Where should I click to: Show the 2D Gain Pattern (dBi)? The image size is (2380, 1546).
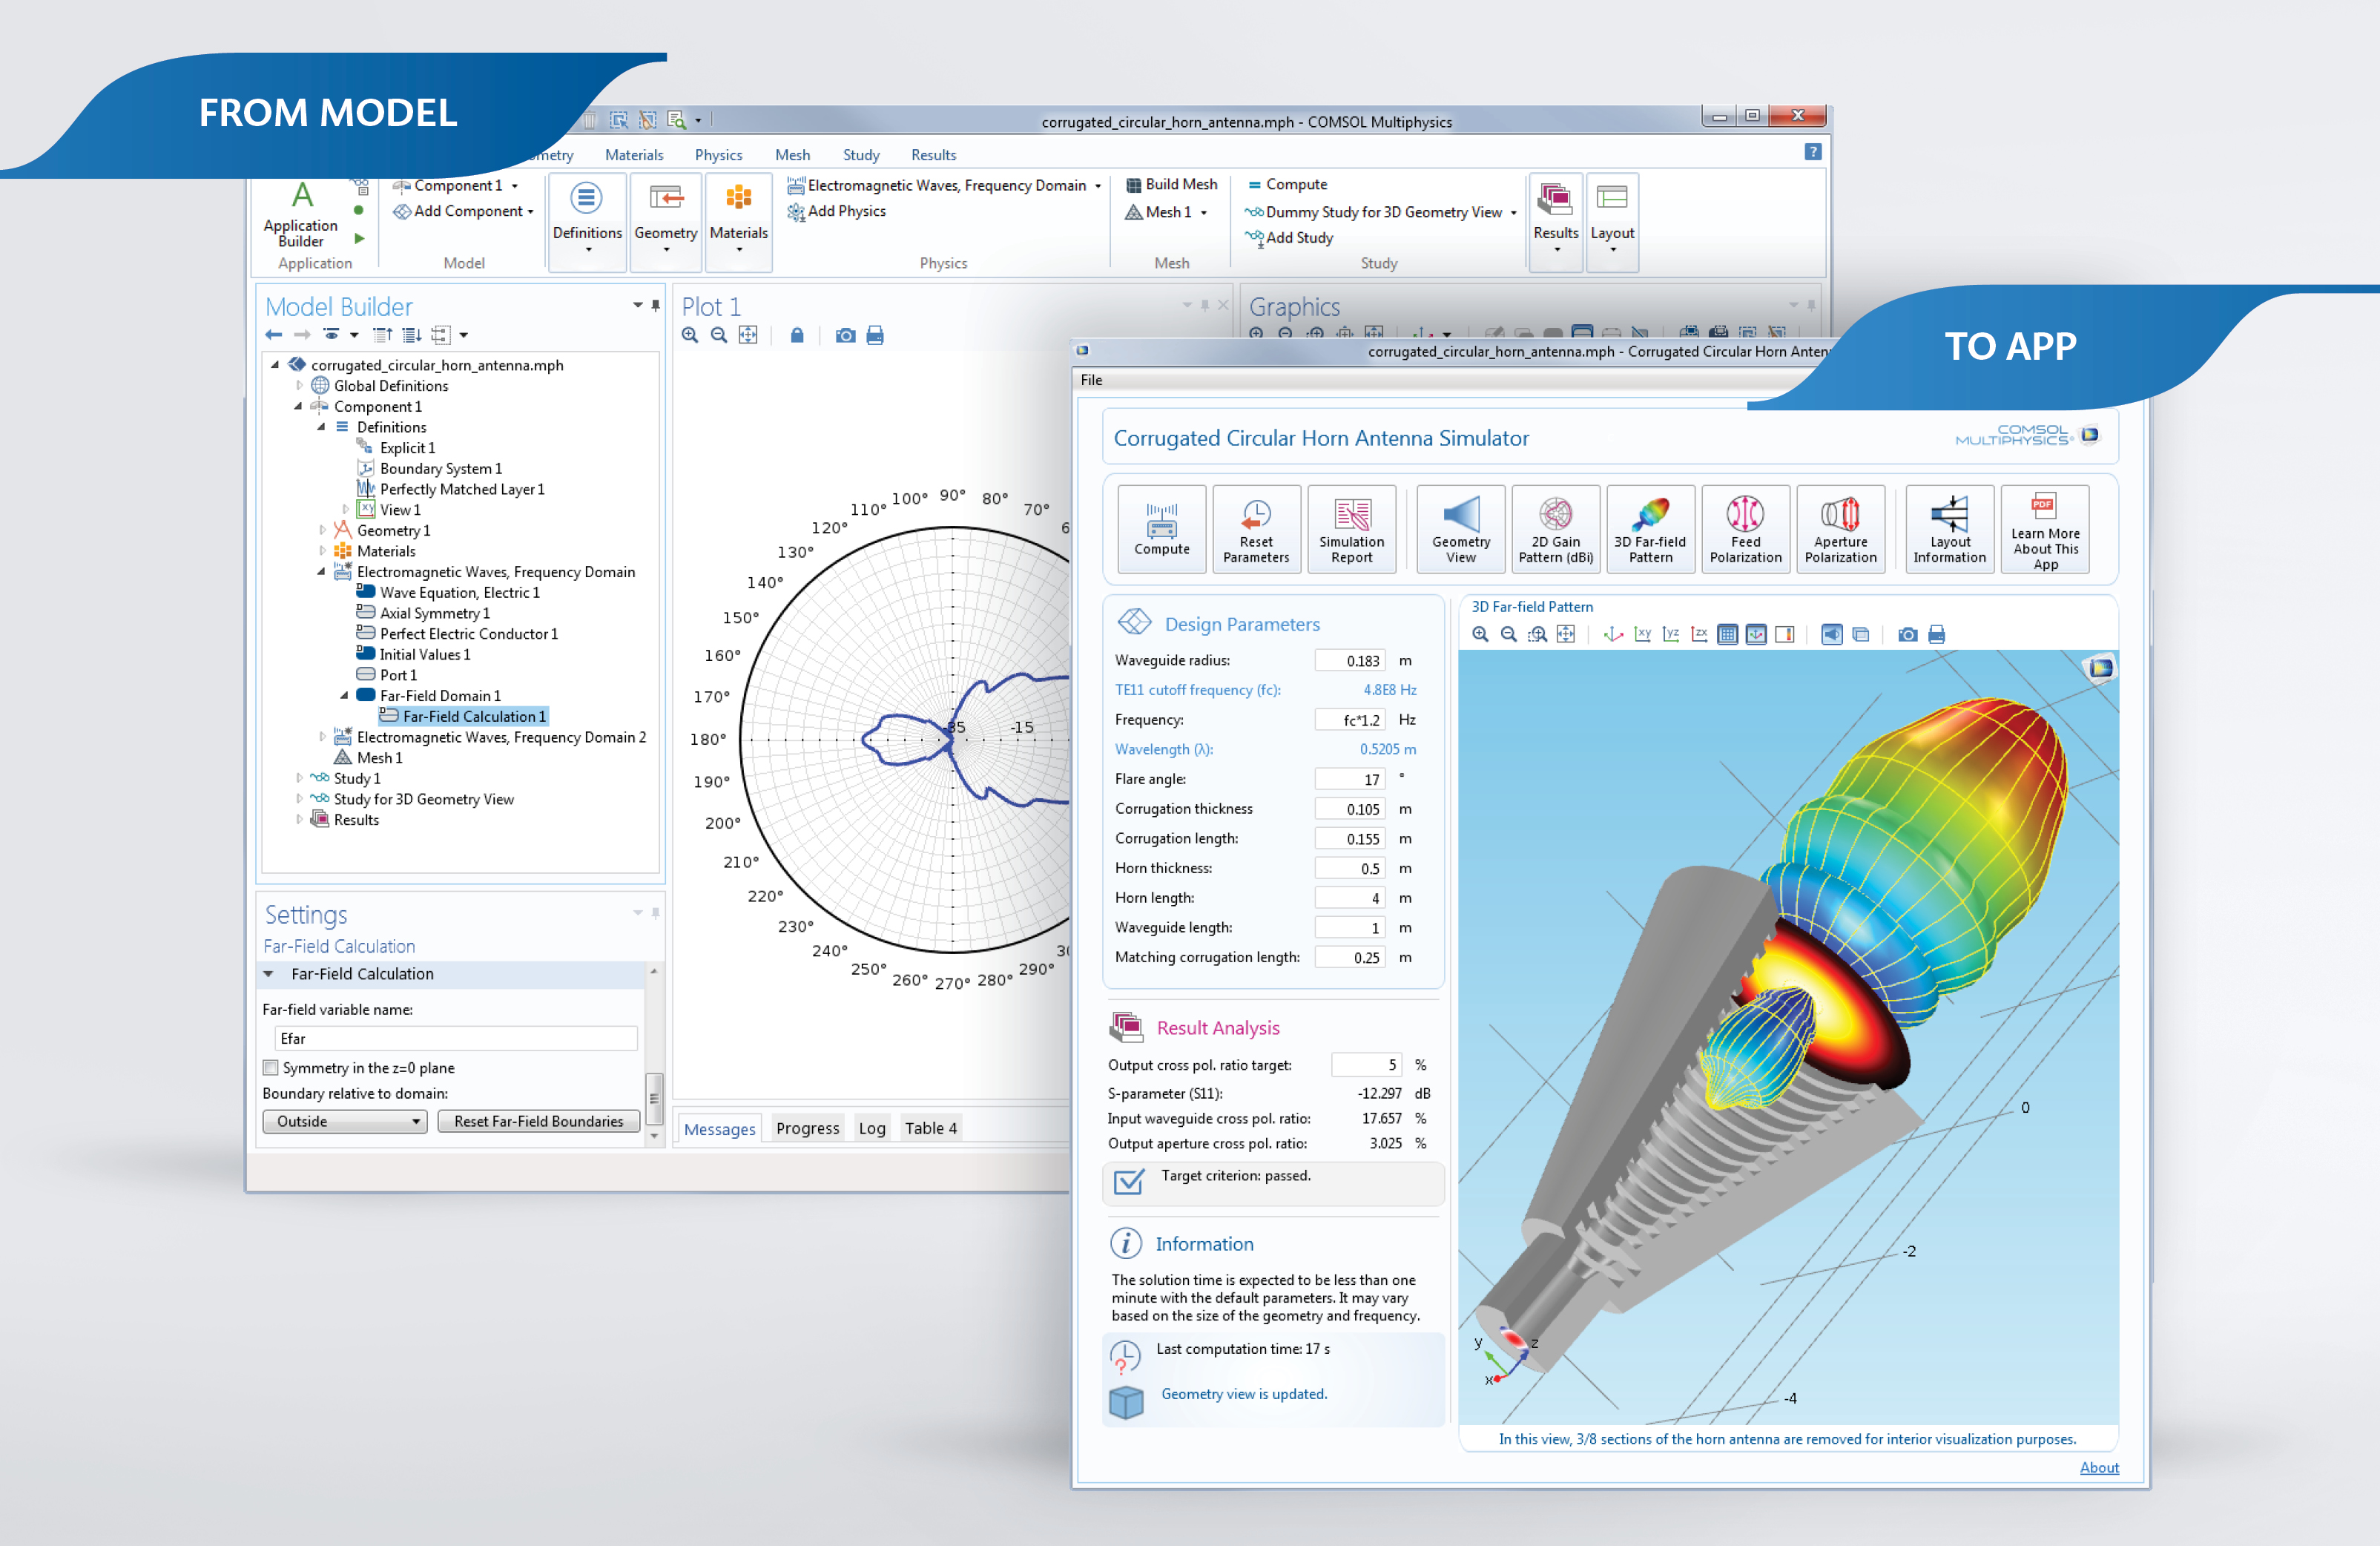tap(1555, 529)
